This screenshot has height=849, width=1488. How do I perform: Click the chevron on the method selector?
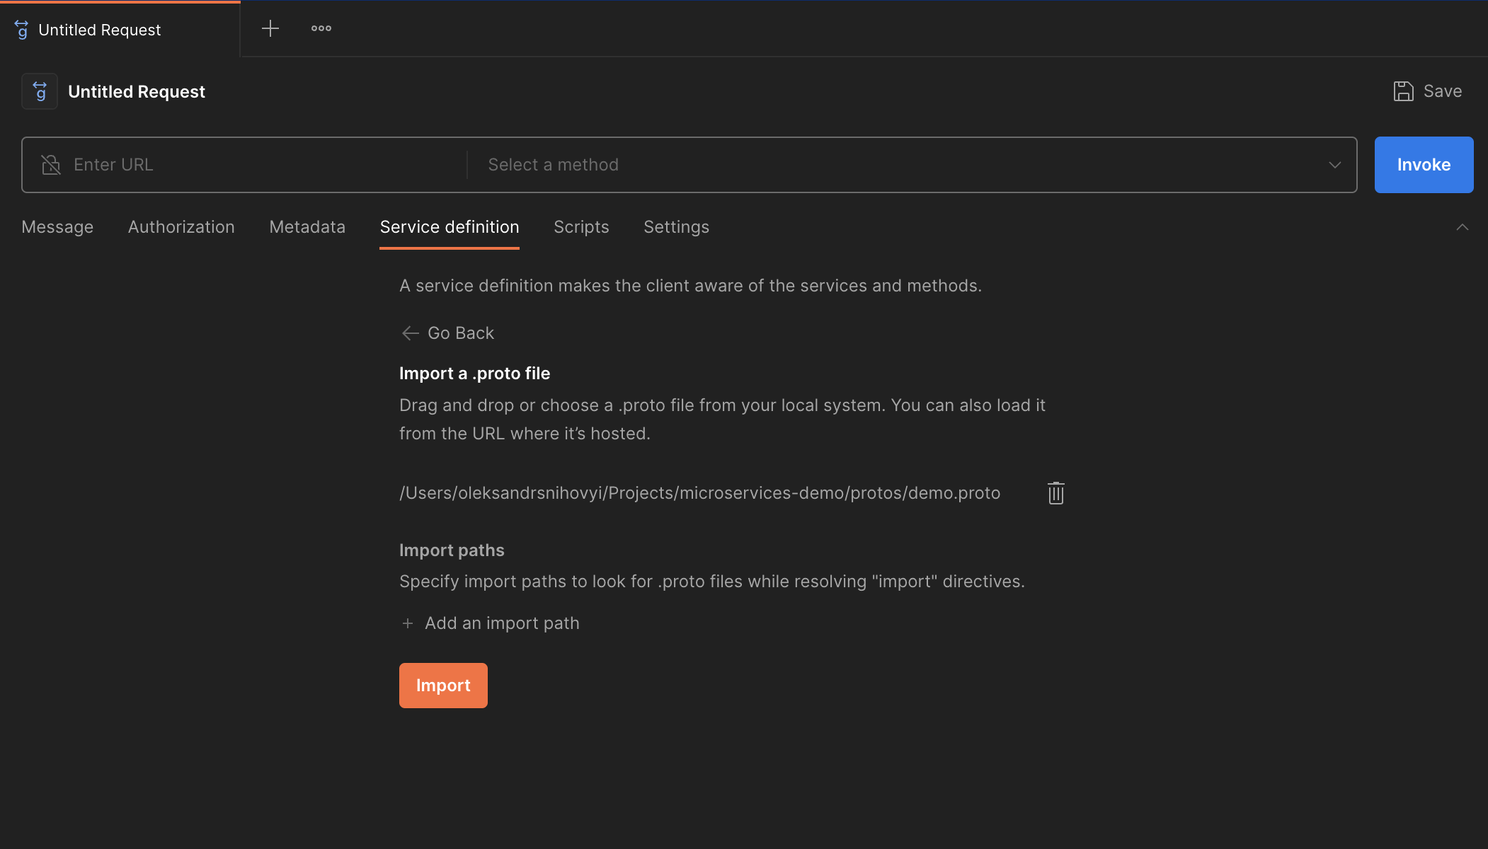tap(1334, 164)
